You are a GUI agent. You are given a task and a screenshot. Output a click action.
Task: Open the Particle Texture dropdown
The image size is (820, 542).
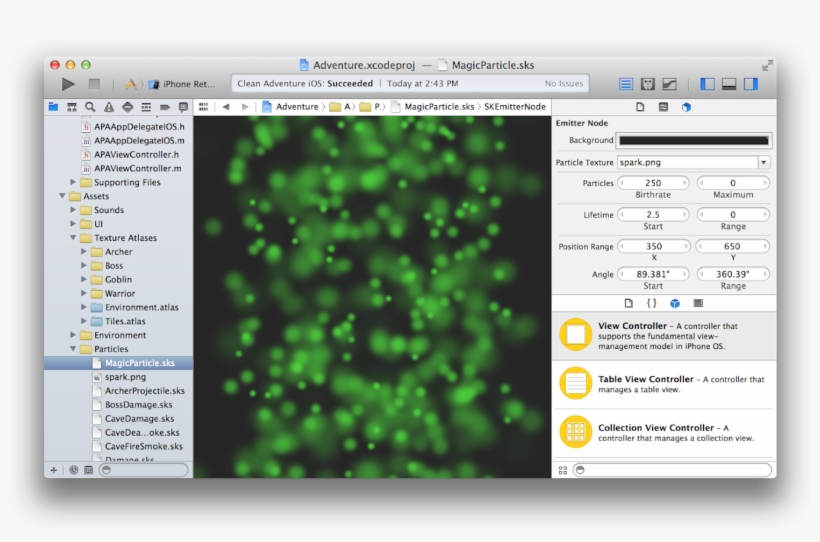tap(764, 162)
